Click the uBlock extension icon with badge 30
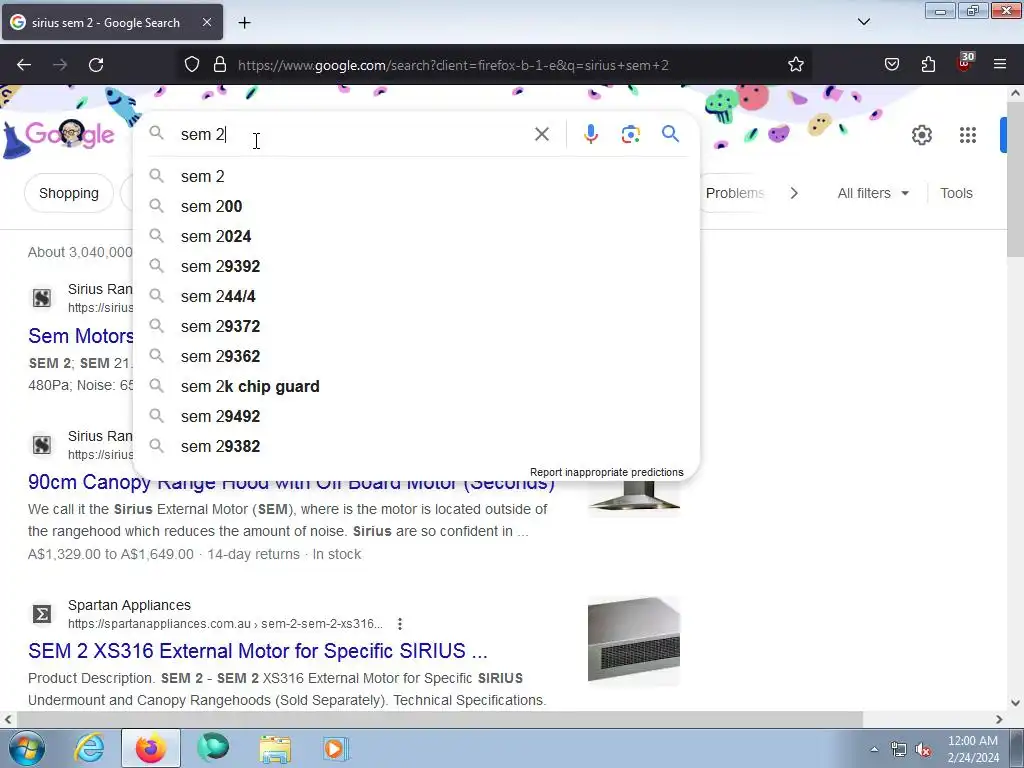The image size is (1024, 768). 965,63
